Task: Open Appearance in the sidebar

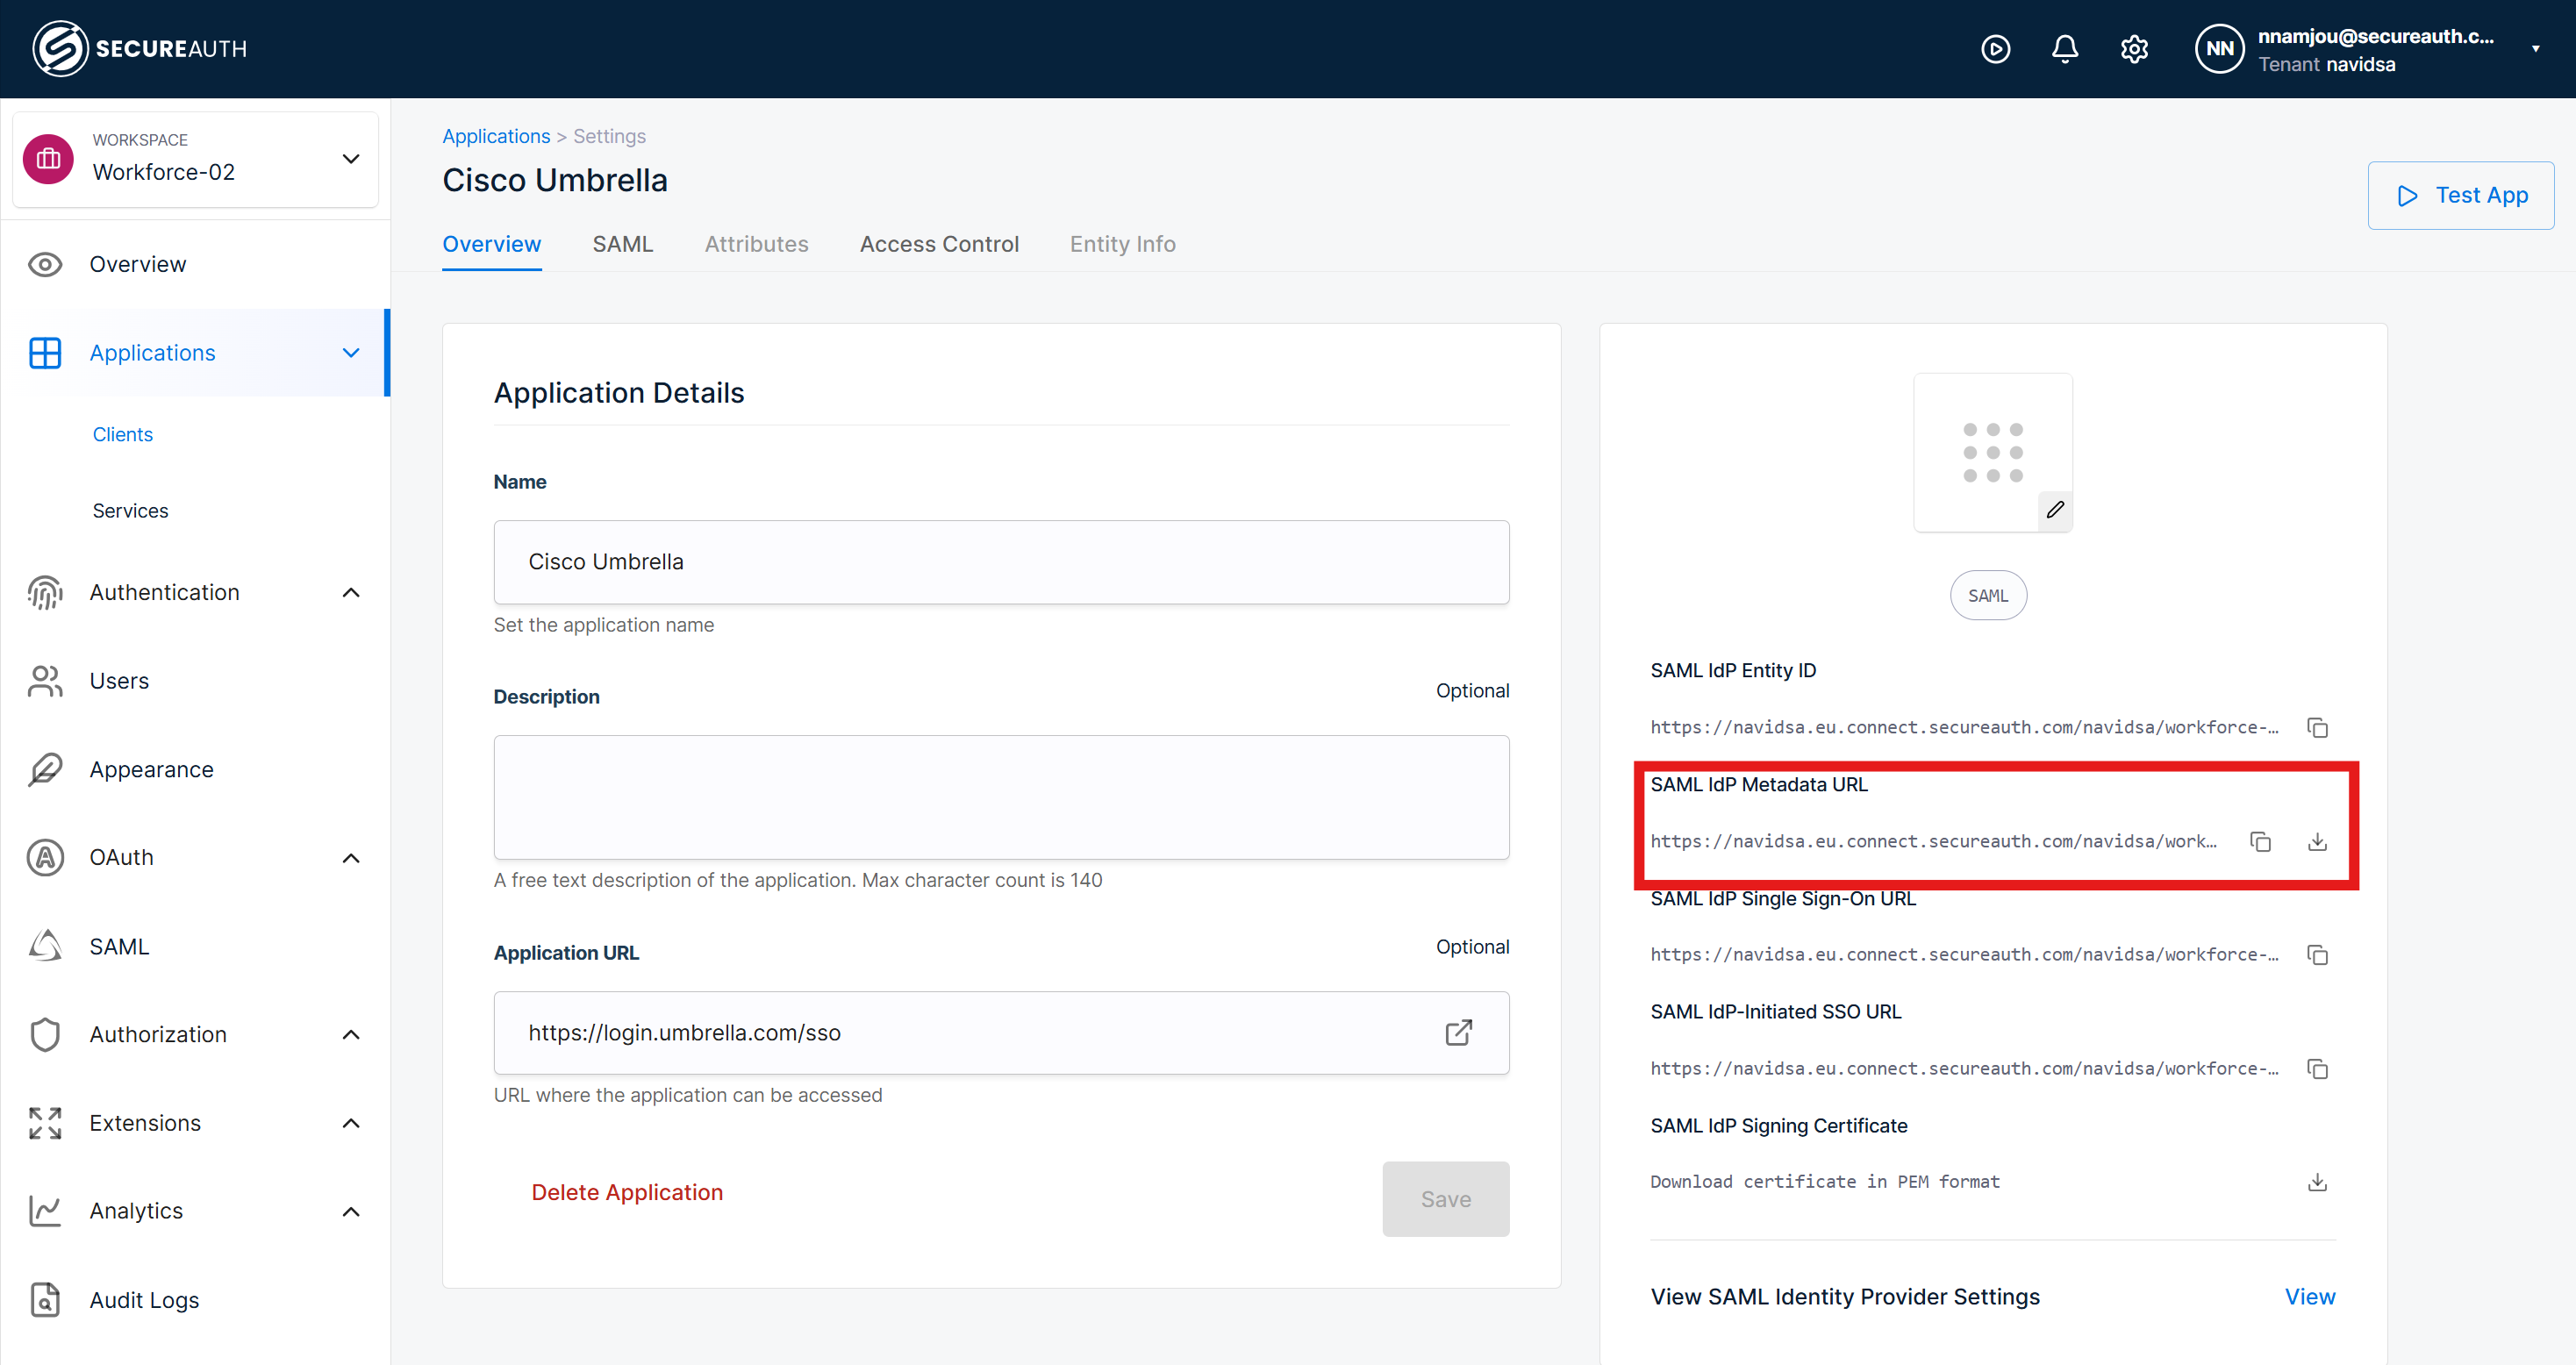Action: pos(151,770)
